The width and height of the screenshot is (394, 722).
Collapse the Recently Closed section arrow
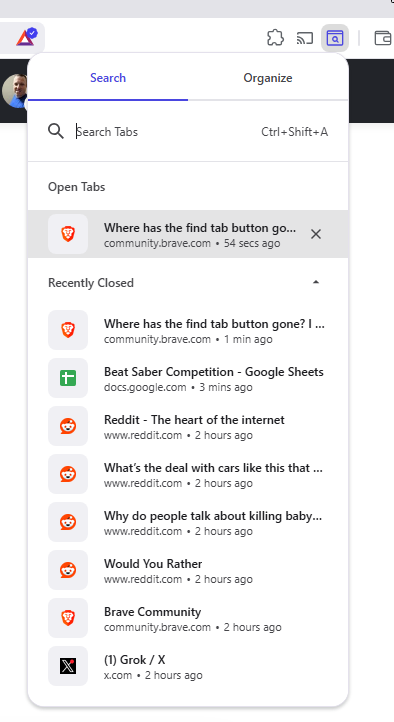click(x=316, y=282)
